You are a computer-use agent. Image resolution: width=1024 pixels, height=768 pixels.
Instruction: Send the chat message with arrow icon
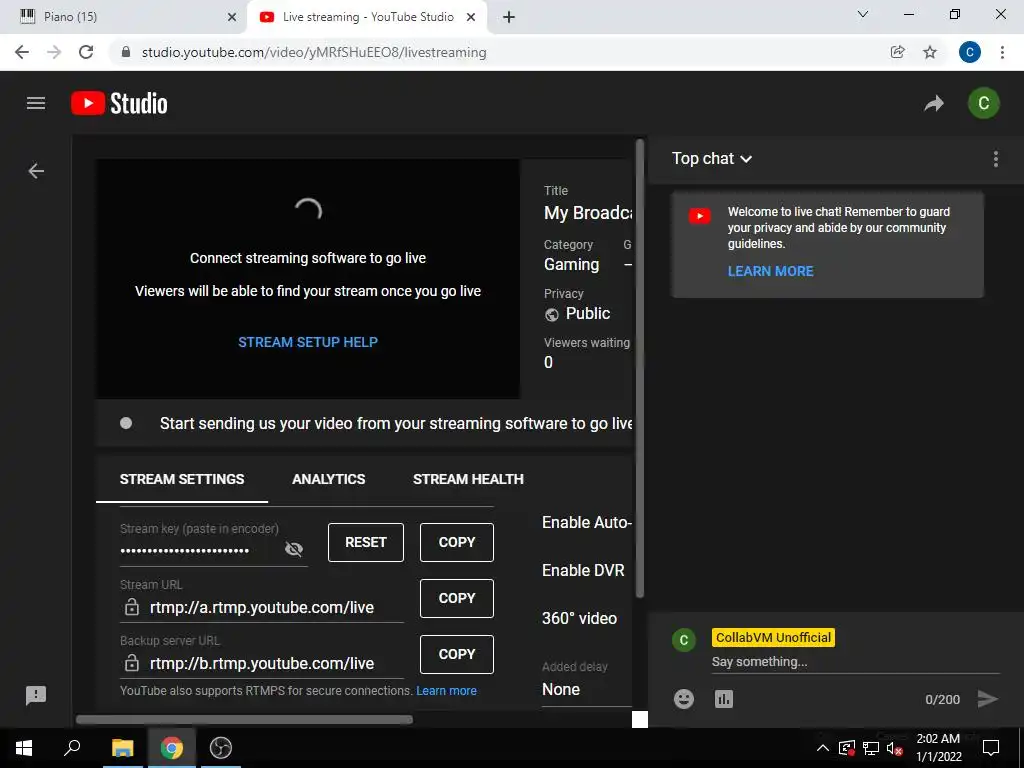pyautogui.click(x=987, y=699)
